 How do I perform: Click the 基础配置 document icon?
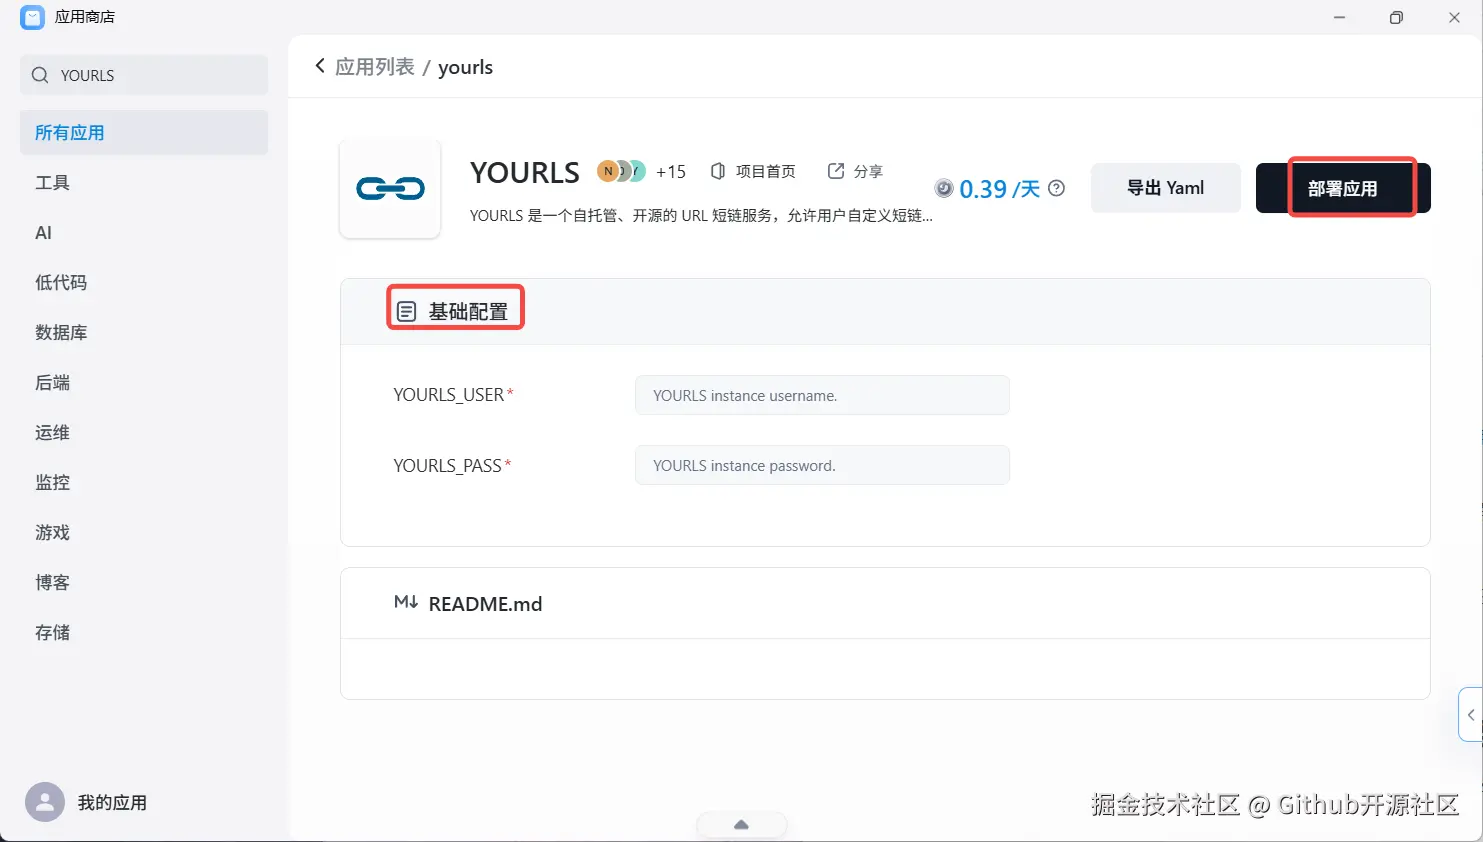pos(406,312)
